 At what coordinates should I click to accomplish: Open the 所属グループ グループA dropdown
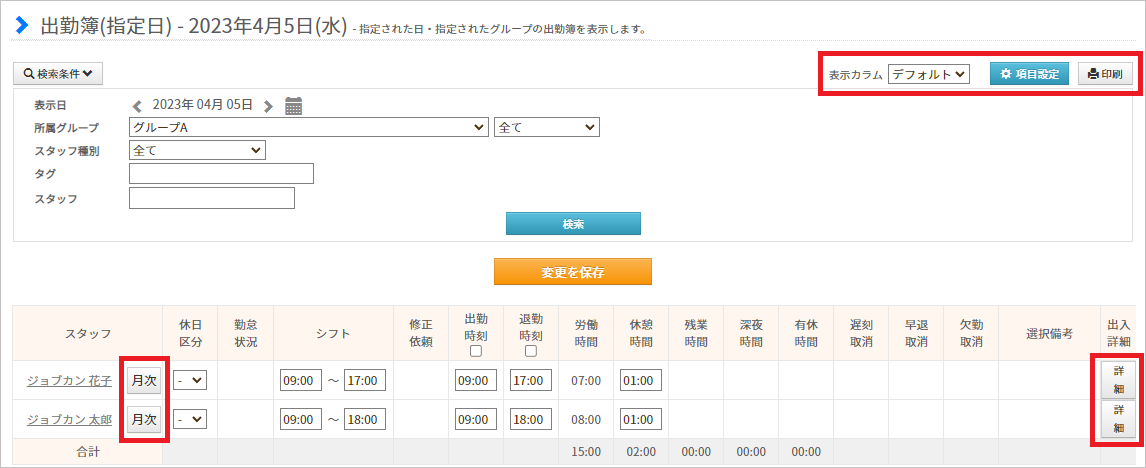click(308, 127)
